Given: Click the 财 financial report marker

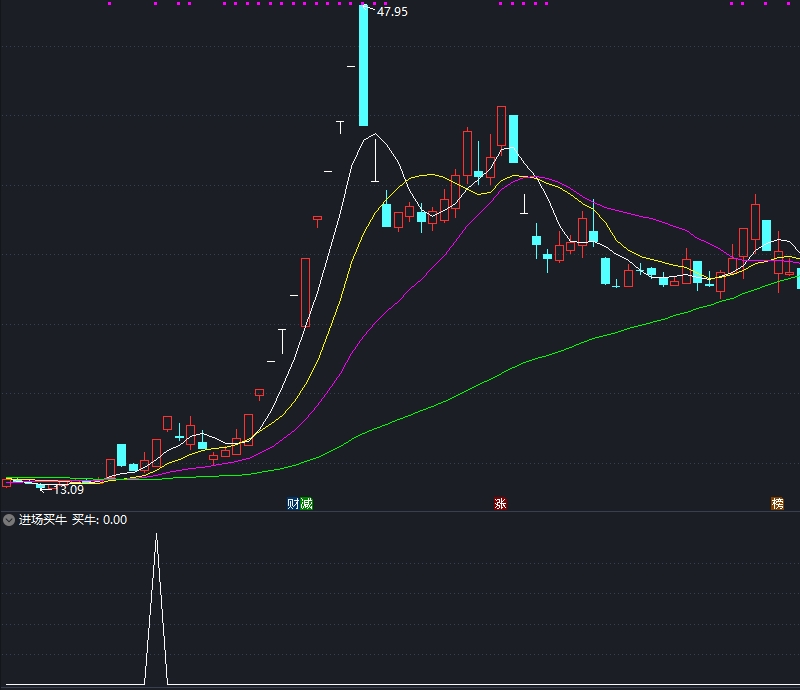Looking at the screenshot, I should click(293, 504).
